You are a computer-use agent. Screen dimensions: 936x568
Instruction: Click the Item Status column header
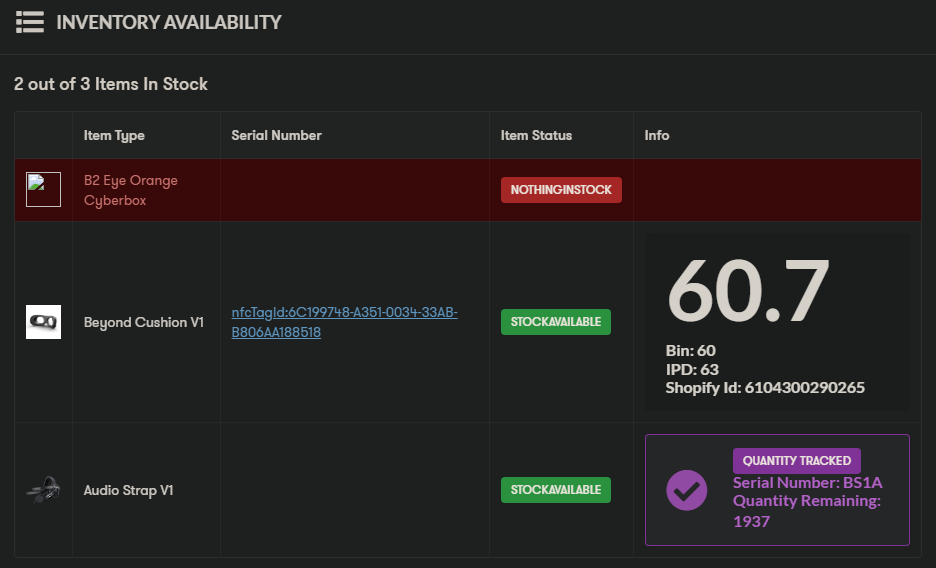tap(536, 135)
